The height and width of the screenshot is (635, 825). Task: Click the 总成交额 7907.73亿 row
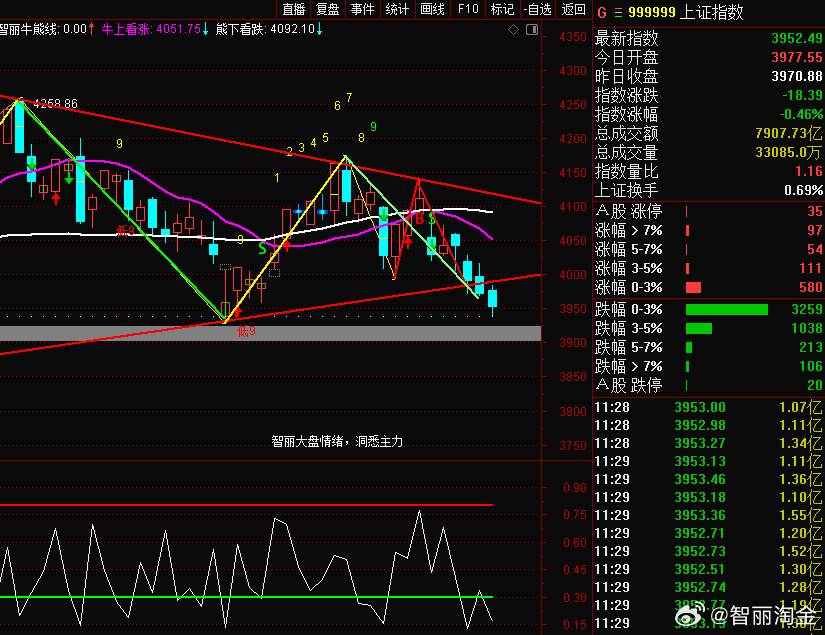coord(709,133)
